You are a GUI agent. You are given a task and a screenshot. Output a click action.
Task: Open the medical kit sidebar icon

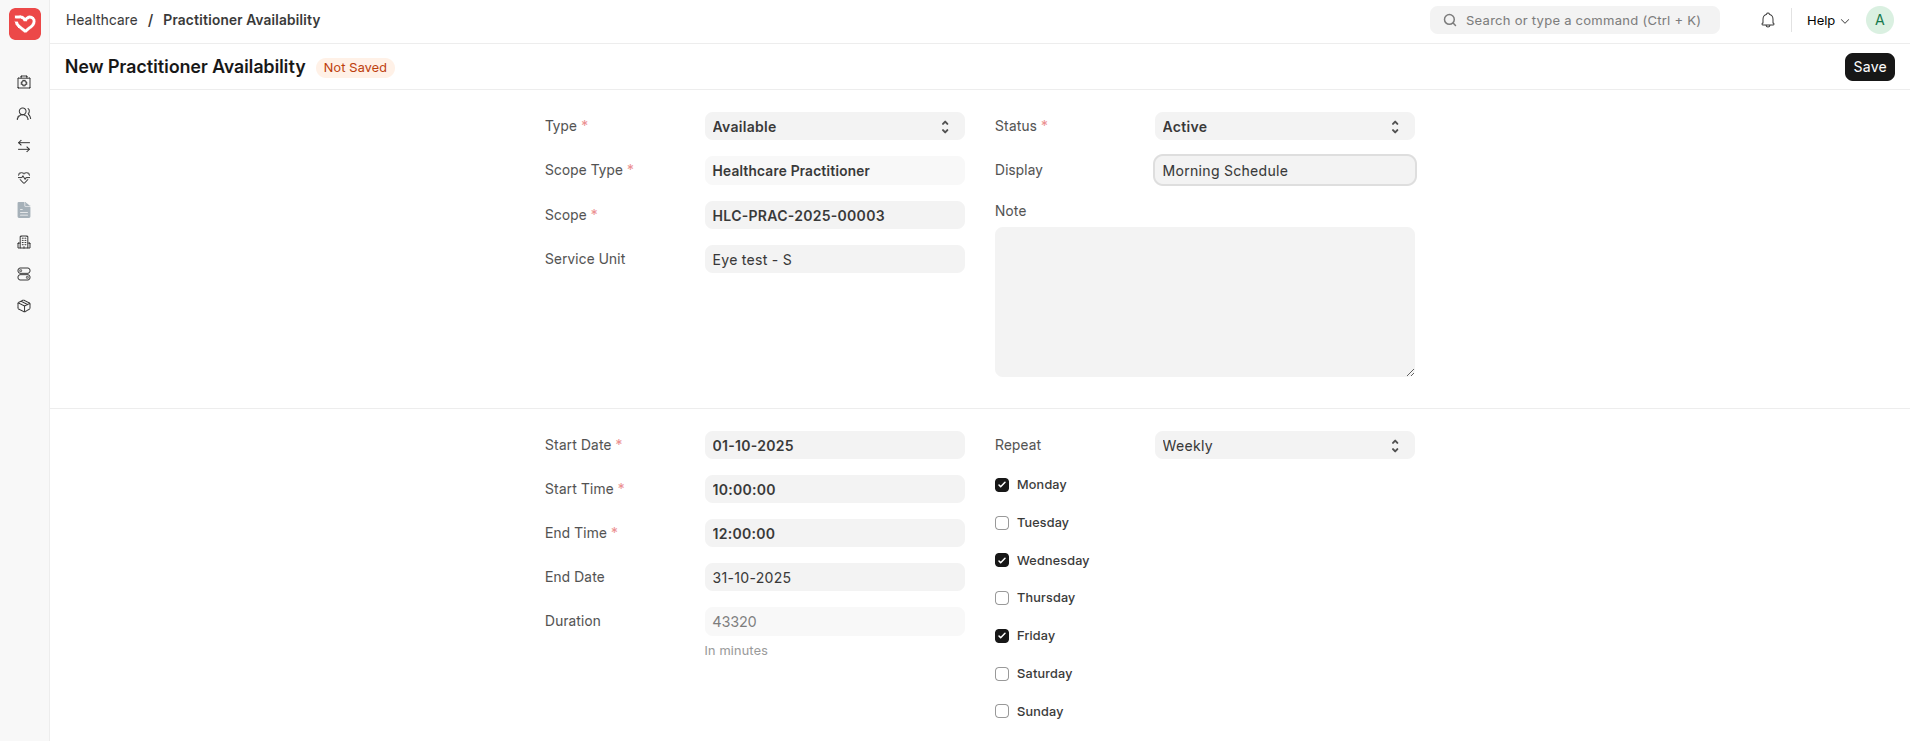click(24, 82)
